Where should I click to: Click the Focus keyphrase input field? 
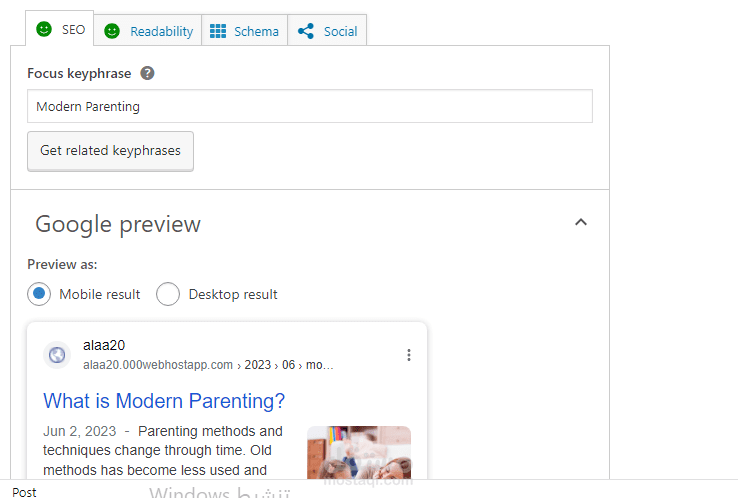coord(309,106)
